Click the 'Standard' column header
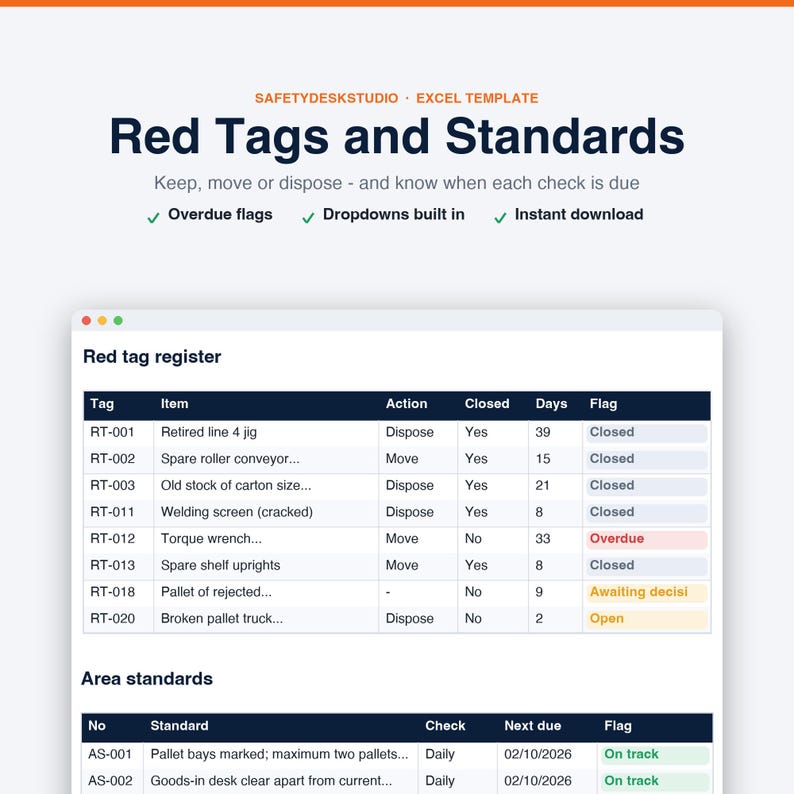The width and height of the screenshot is (794, 794). 179,726
